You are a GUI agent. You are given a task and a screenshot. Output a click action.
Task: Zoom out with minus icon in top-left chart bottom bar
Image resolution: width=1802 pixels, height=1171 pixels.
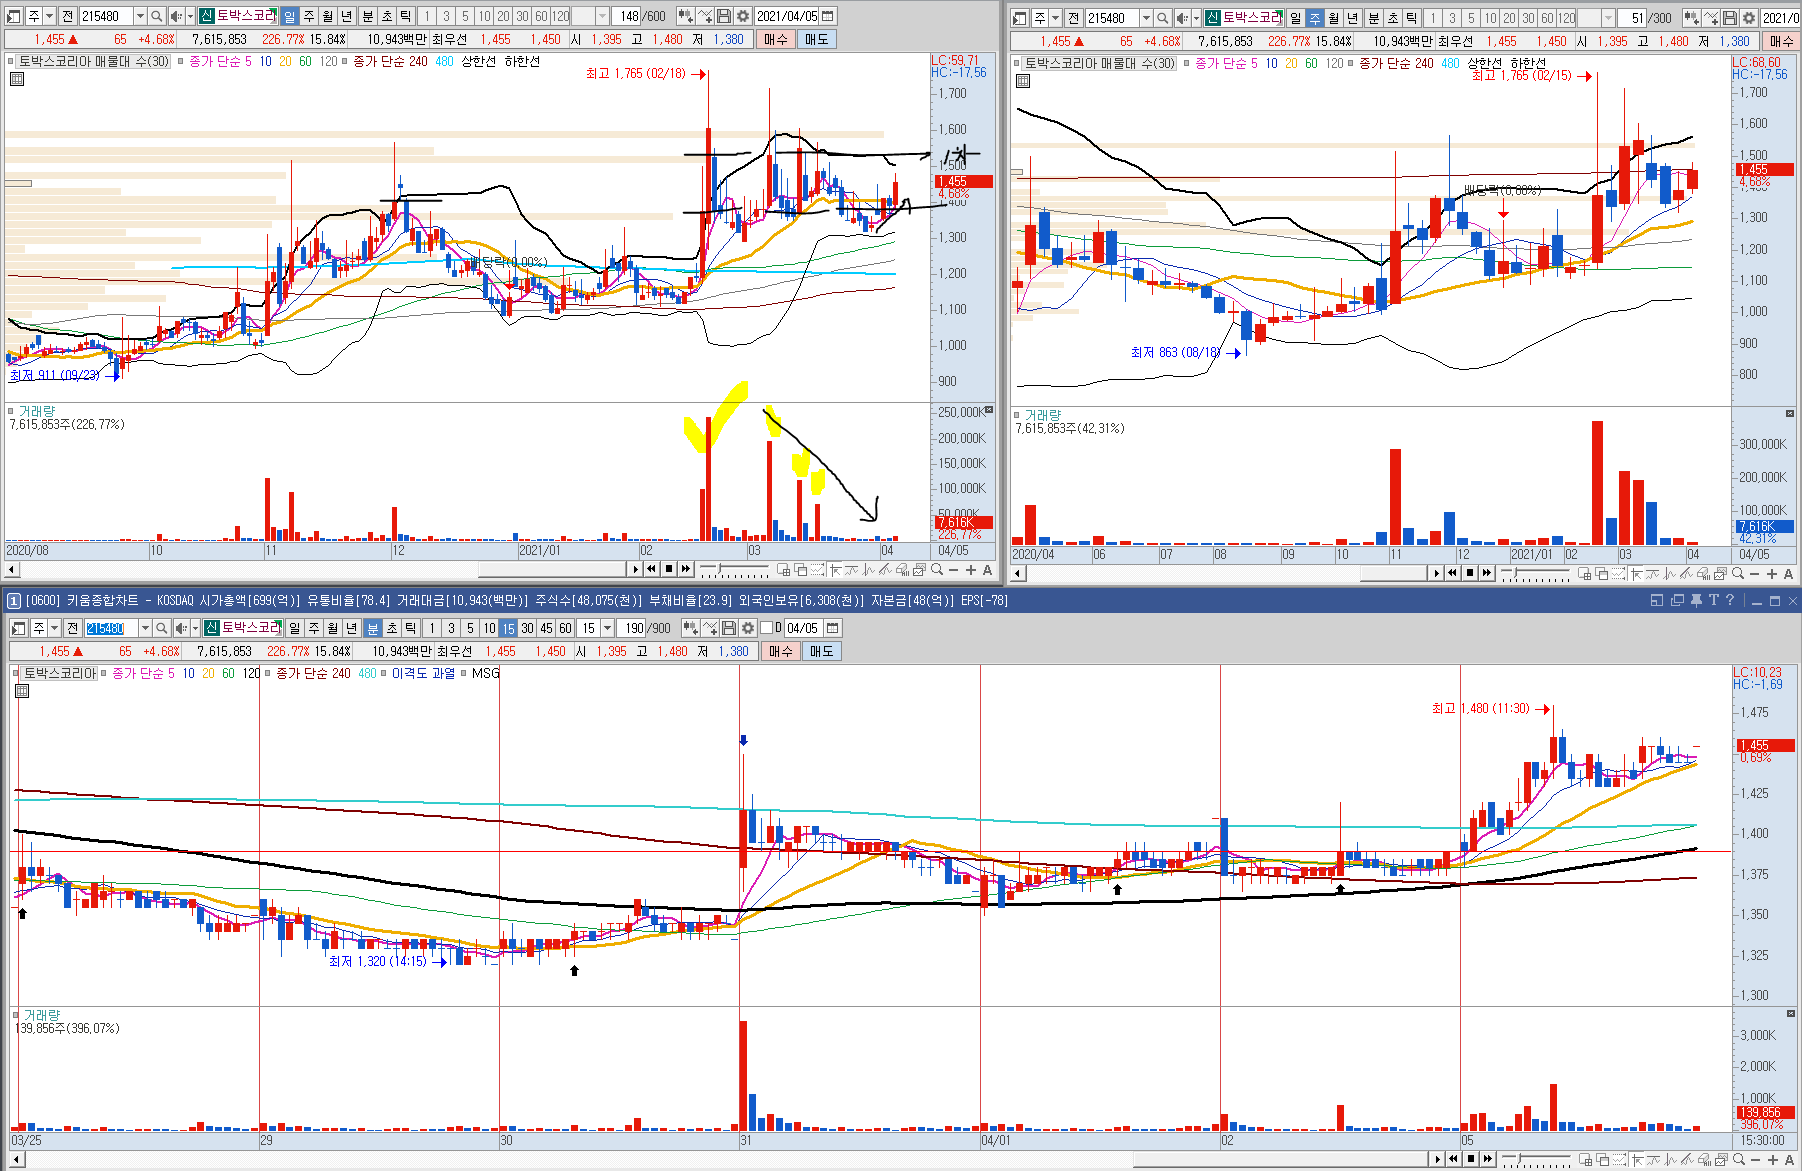[953, 570]
